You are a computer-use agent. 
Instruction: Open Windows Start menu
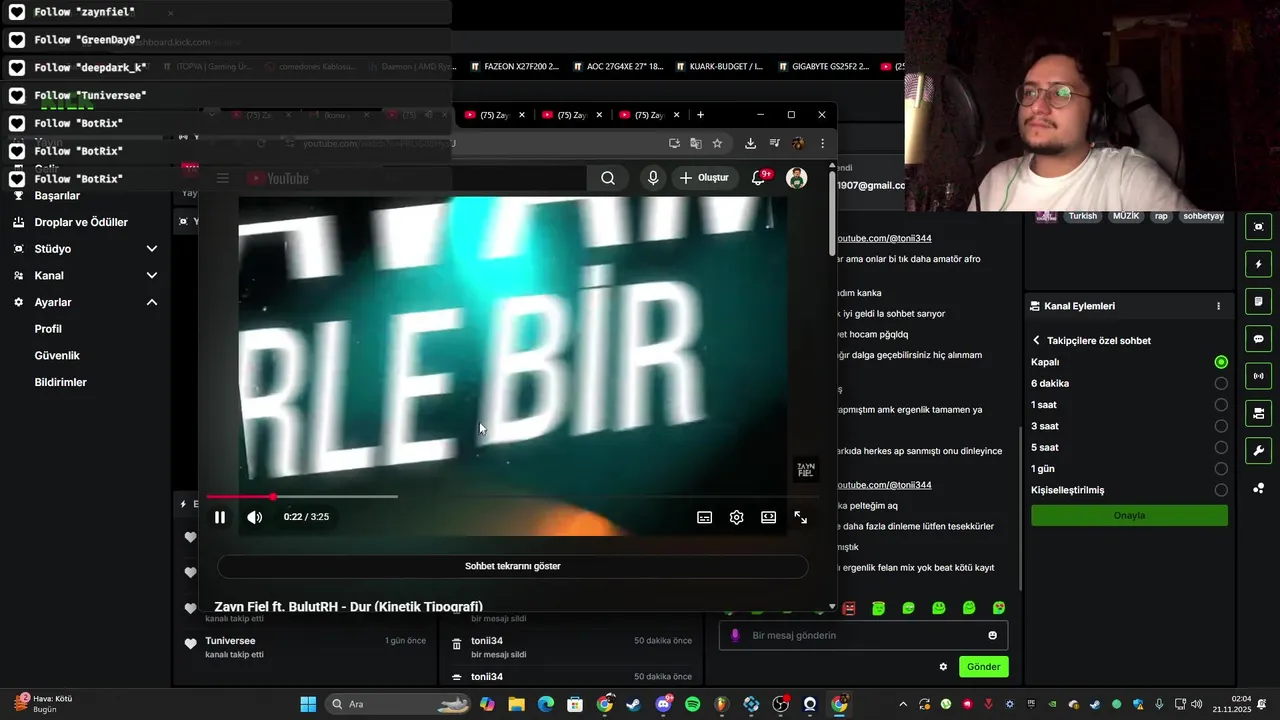coord(308,704)
